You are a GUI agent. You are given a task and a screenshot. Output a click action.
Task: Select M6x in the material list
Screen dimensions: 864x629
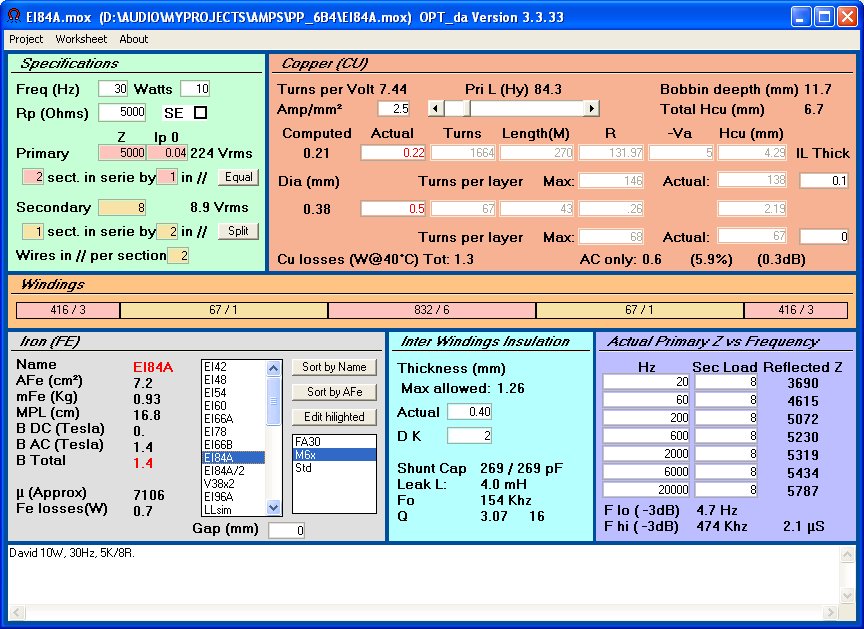pyautogui.click(x=334, y=455)
